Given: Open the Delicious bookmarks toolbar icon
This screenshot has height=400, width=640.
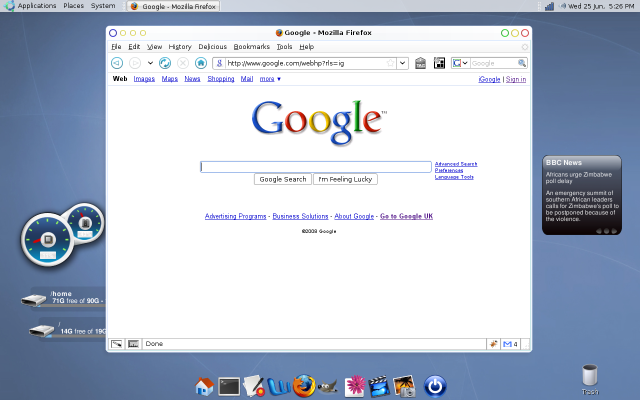Looking at the screenshot, I should pyautogui.click(x=439, y=63).
